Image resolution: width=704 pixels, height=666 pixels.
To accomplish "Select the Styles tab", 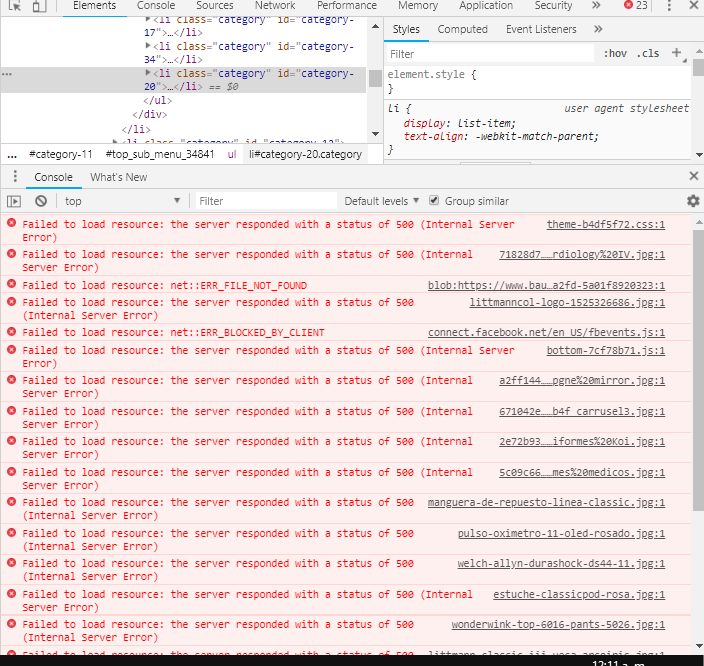I will [406, 30].
